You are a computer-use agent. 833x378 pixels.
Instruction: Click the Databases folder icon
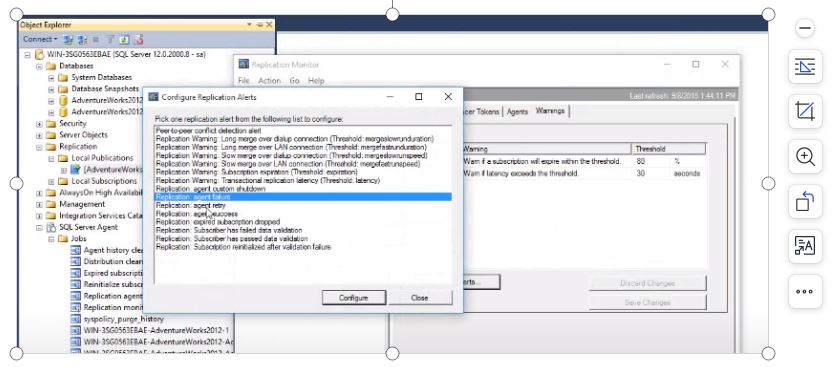(x=51, y=66)
